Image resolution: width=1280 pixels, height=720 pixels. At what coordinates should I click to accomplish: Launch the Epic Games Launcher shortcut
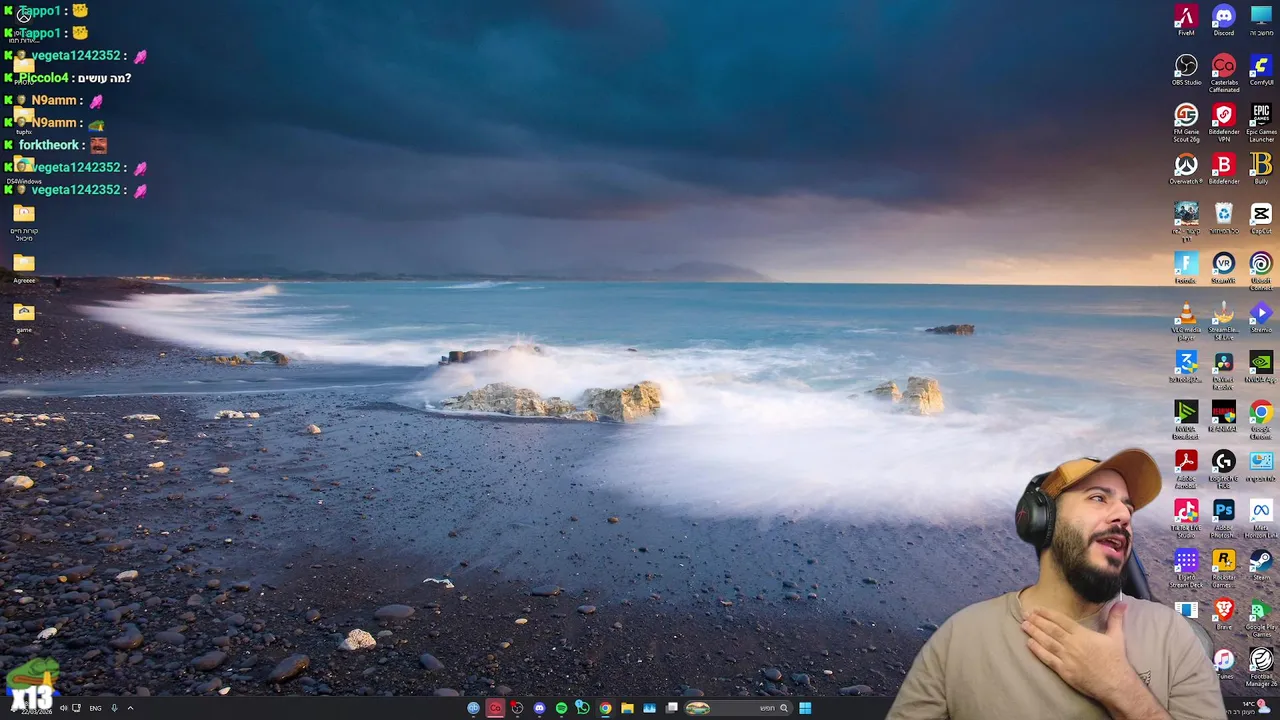pyautogui.click(x=1261, y=124)
